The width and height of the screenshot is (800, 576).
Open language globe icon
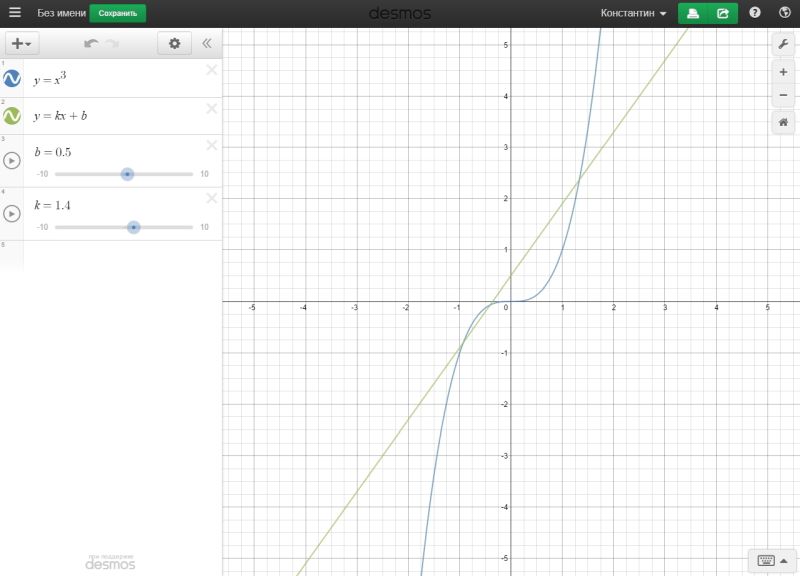[x=785, y=13]
